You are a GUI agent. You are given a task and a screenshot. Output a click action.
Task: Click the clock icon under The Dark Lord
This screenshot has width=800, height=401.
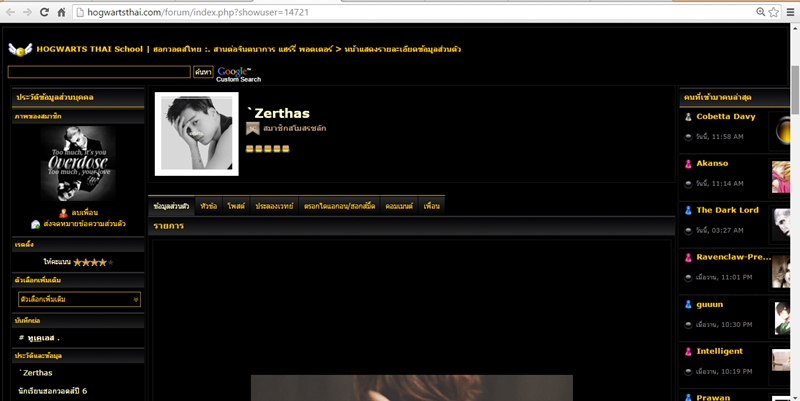(x=688, y=231)
